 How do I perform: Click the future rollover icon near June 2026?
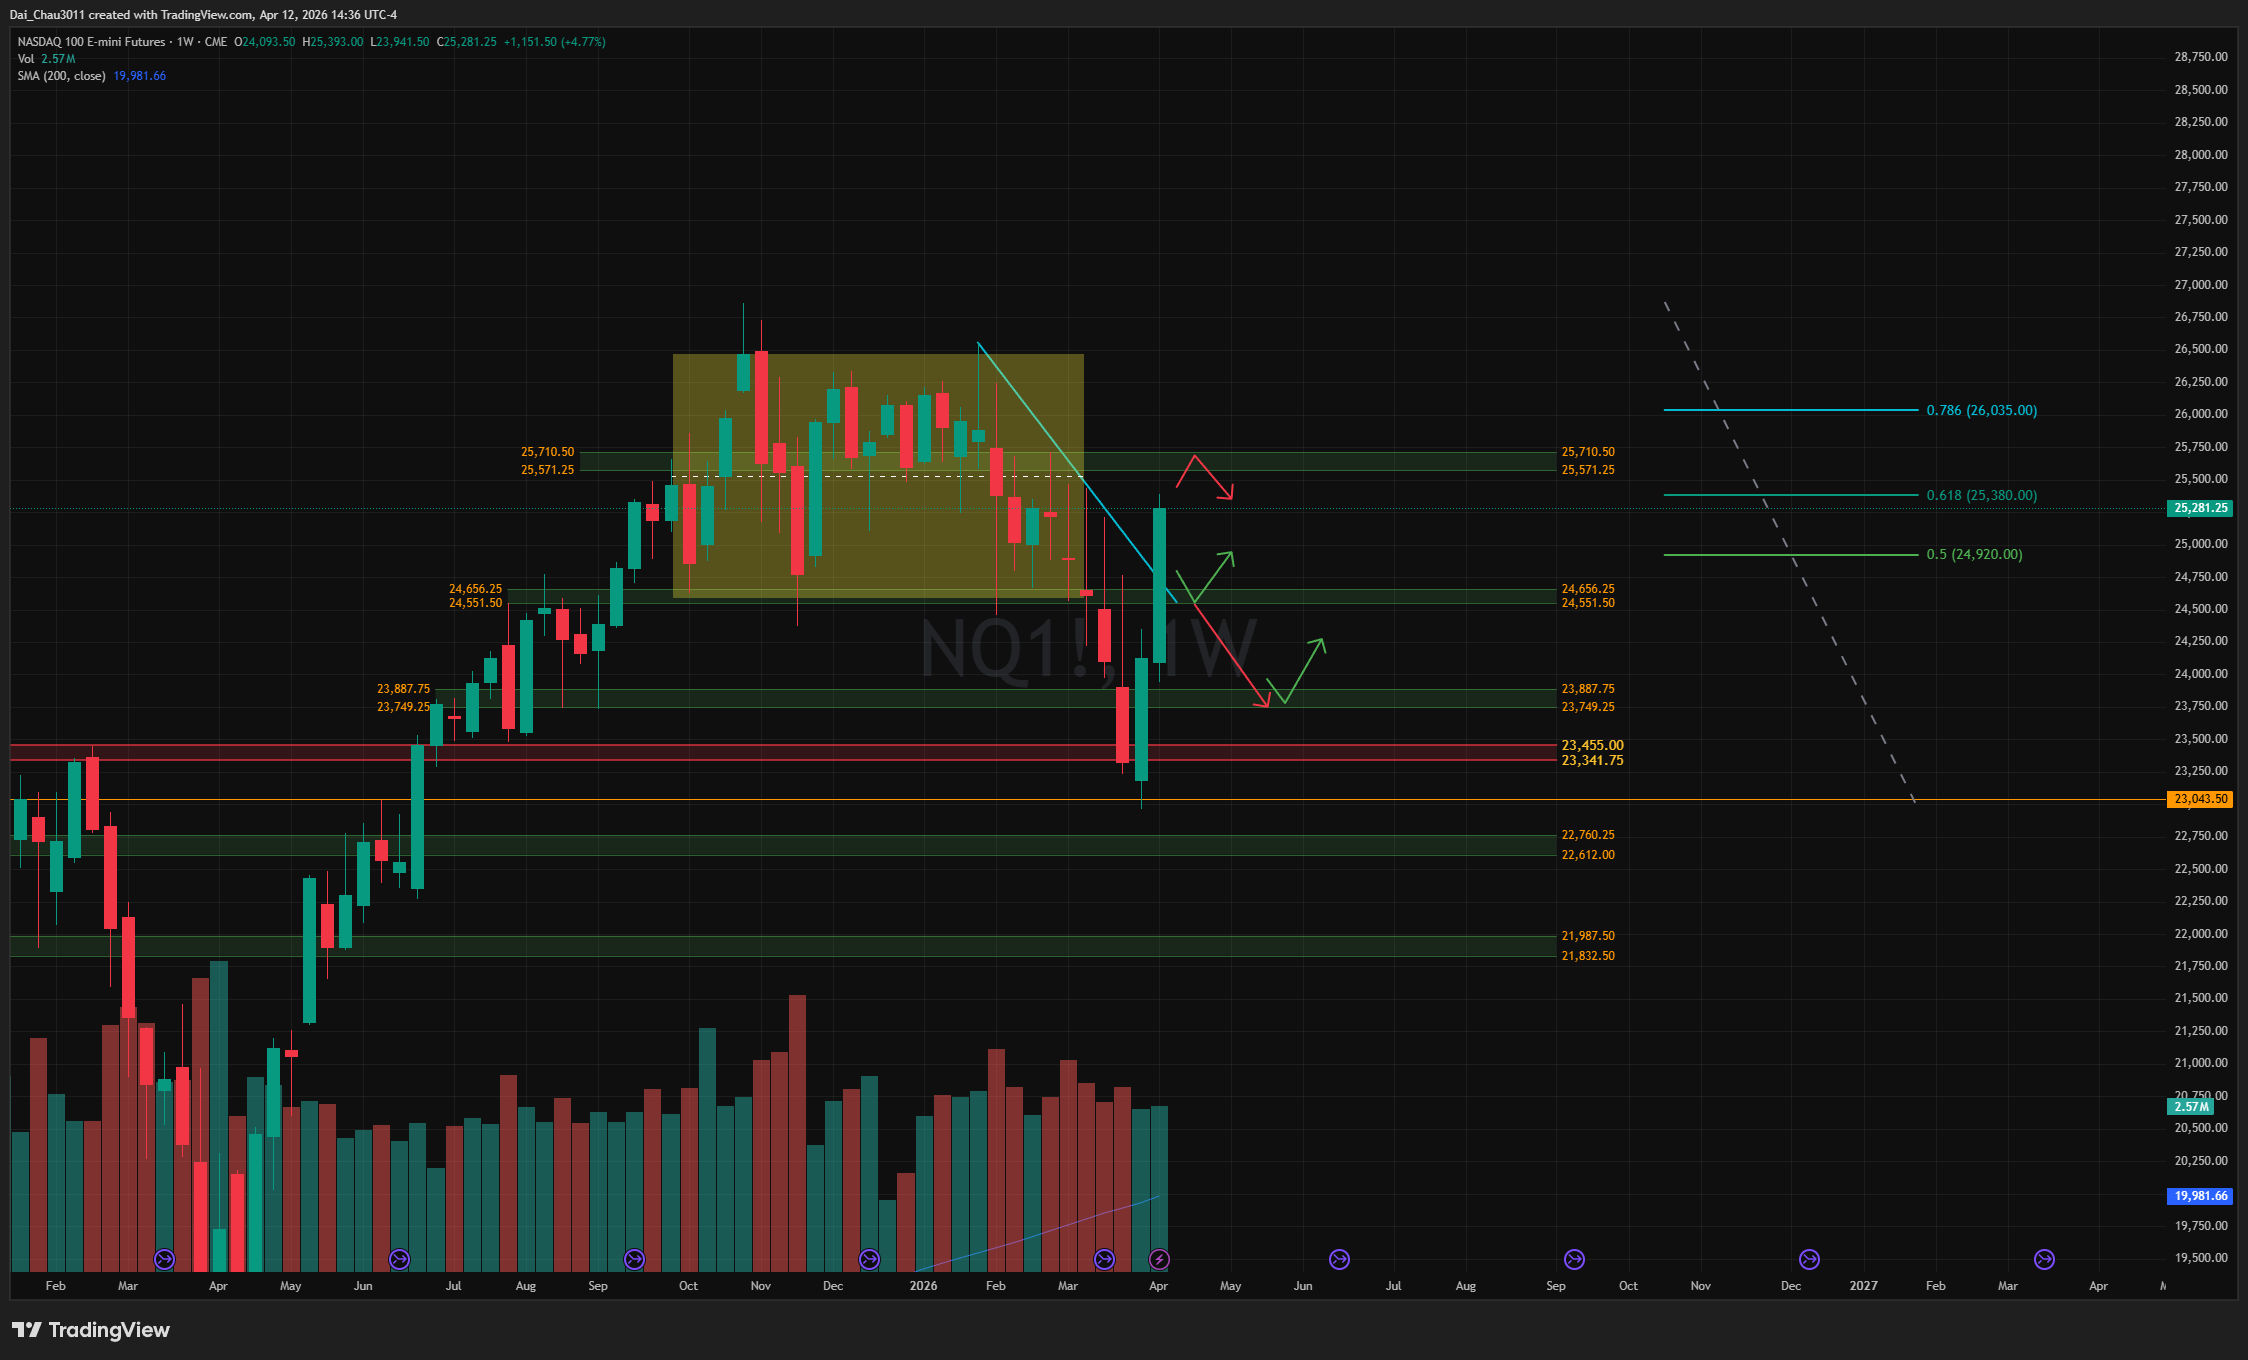[x=1339, y=1259]
